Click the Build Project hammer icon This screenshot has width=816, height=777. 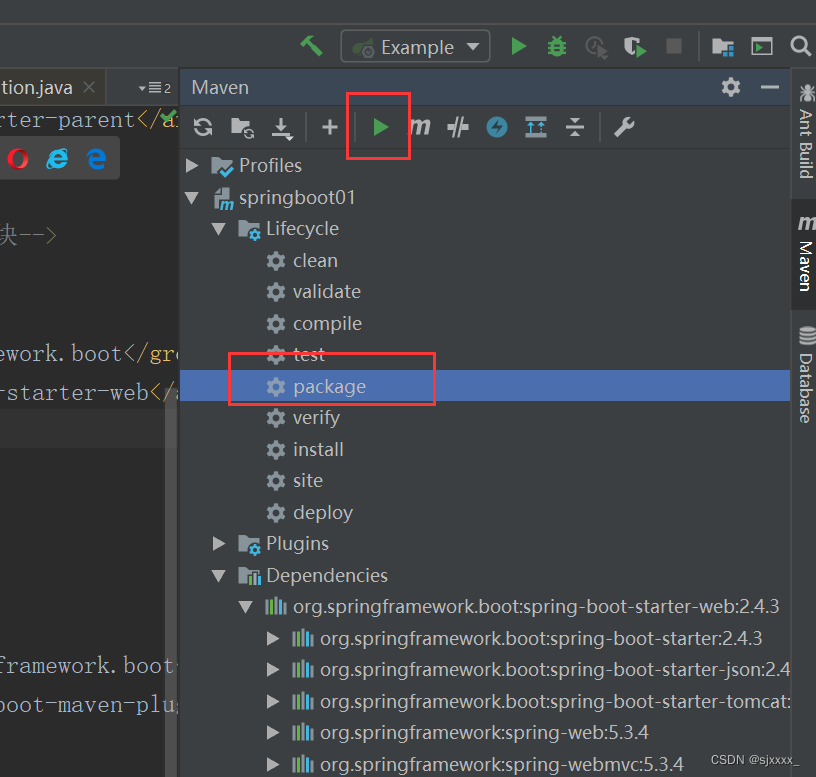point(312,46)
